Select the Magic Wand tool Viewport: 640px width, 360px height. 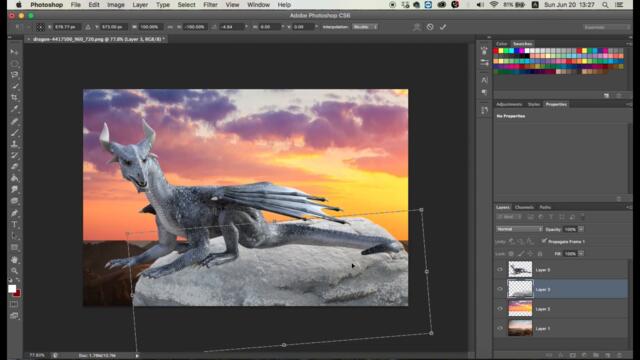tap(14, 86)
